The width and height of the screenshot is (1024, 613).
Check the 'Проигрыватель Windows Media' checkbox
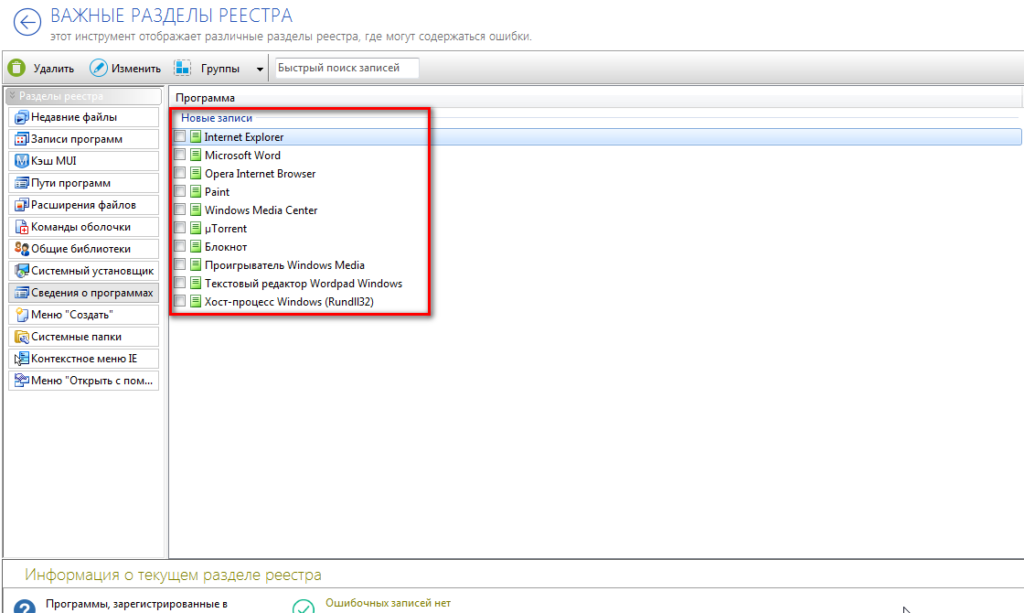[180, 264]
